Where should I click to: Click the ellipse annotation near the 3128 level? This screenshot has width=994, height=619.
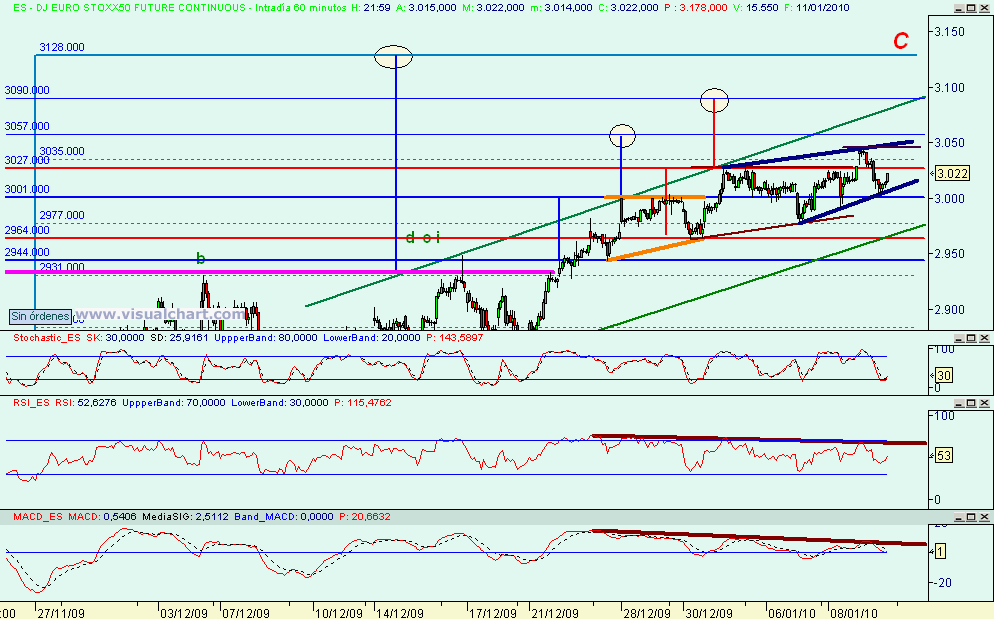tap(393, 57)
